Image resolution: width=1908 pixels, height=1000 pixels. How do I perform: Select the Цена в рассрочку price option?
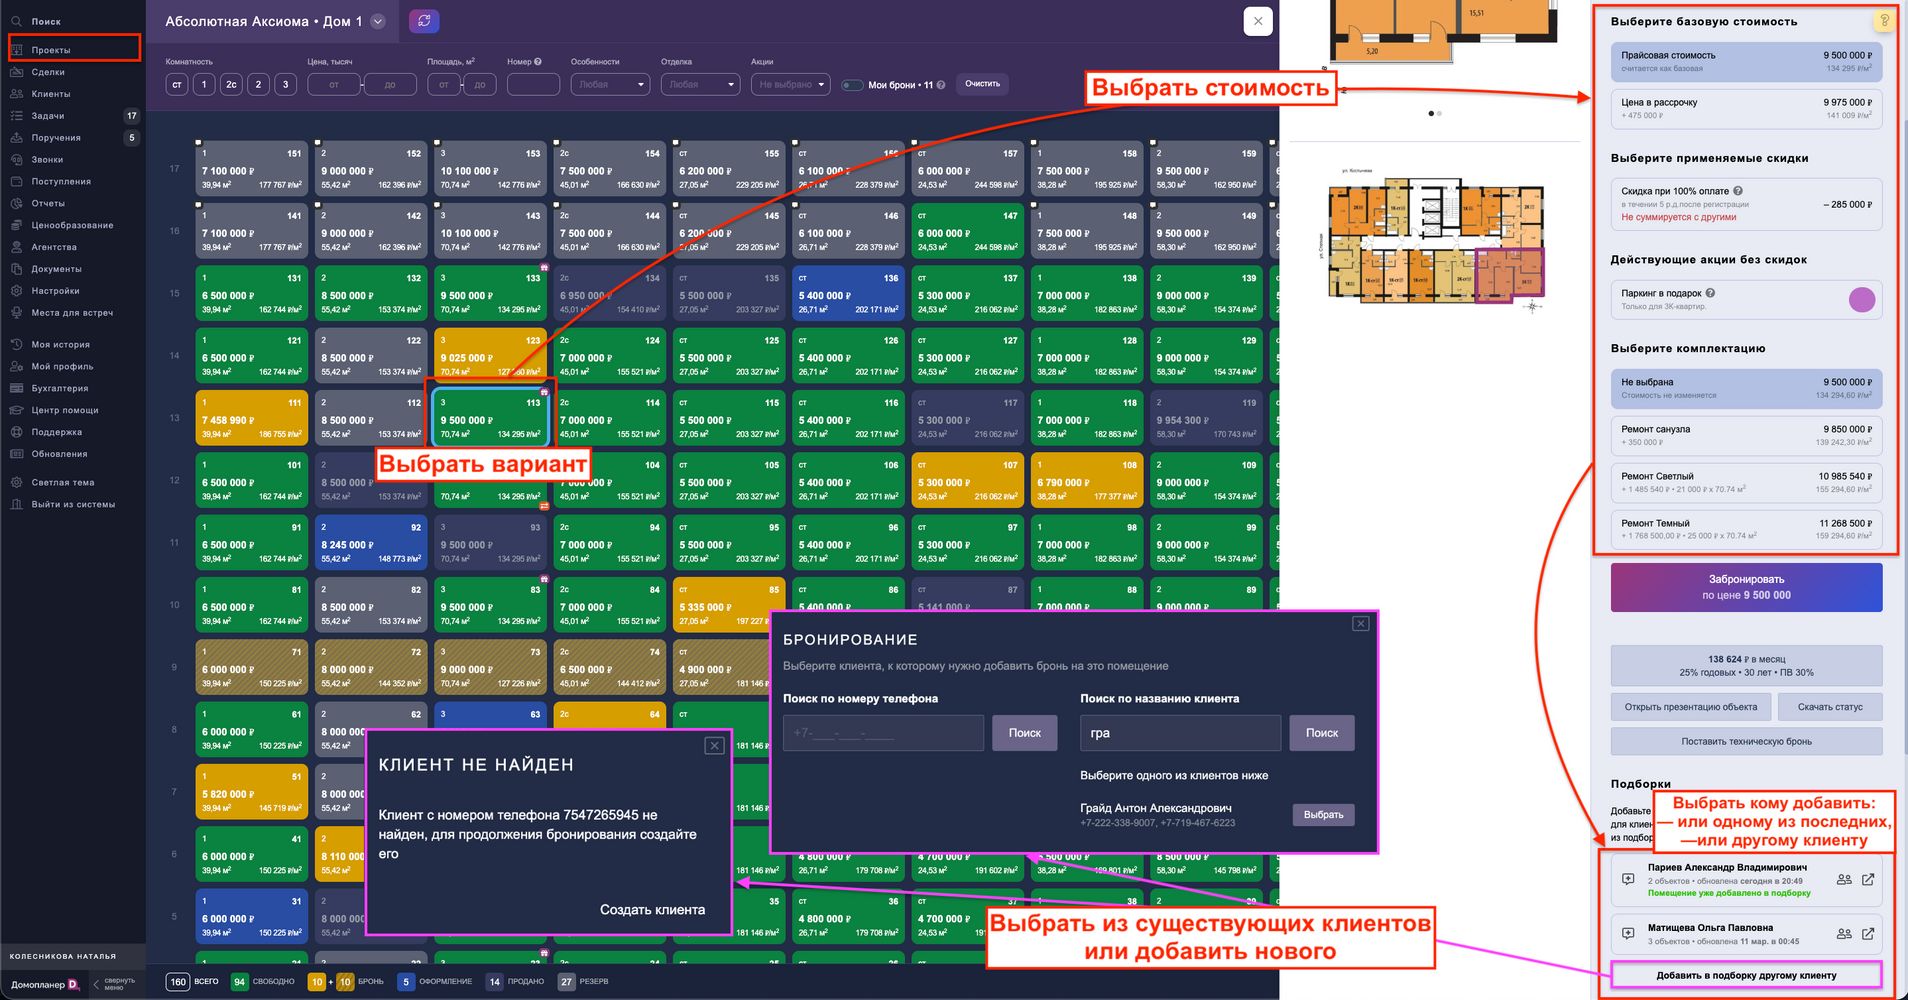coord(1746,109)
